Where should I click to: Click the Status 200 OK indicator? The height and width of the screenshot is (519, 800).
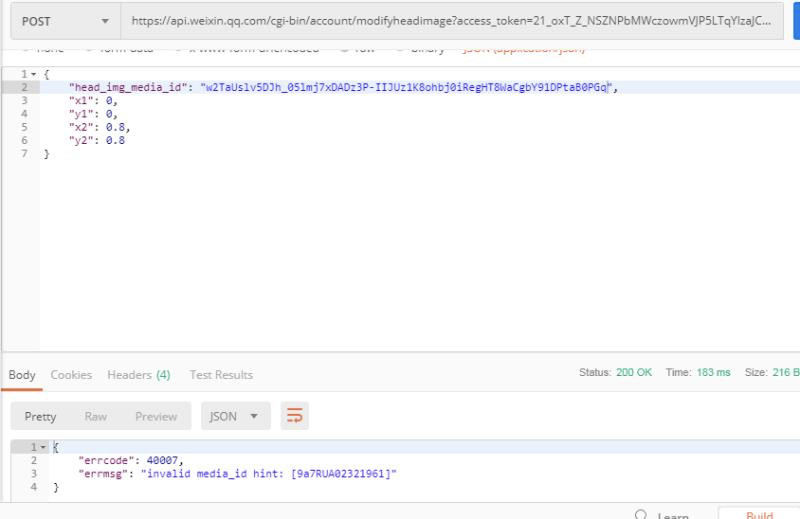[x=615, y=373]
